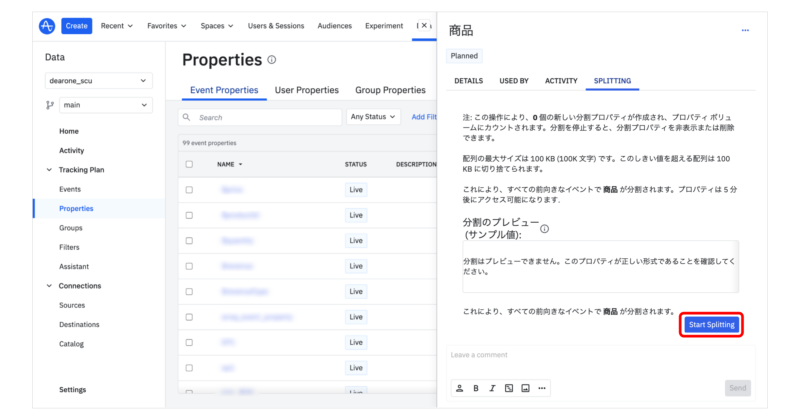Tick the checkbox of the first property row
800x420 pixels.
pyautogui.click(x=189, y=189)
